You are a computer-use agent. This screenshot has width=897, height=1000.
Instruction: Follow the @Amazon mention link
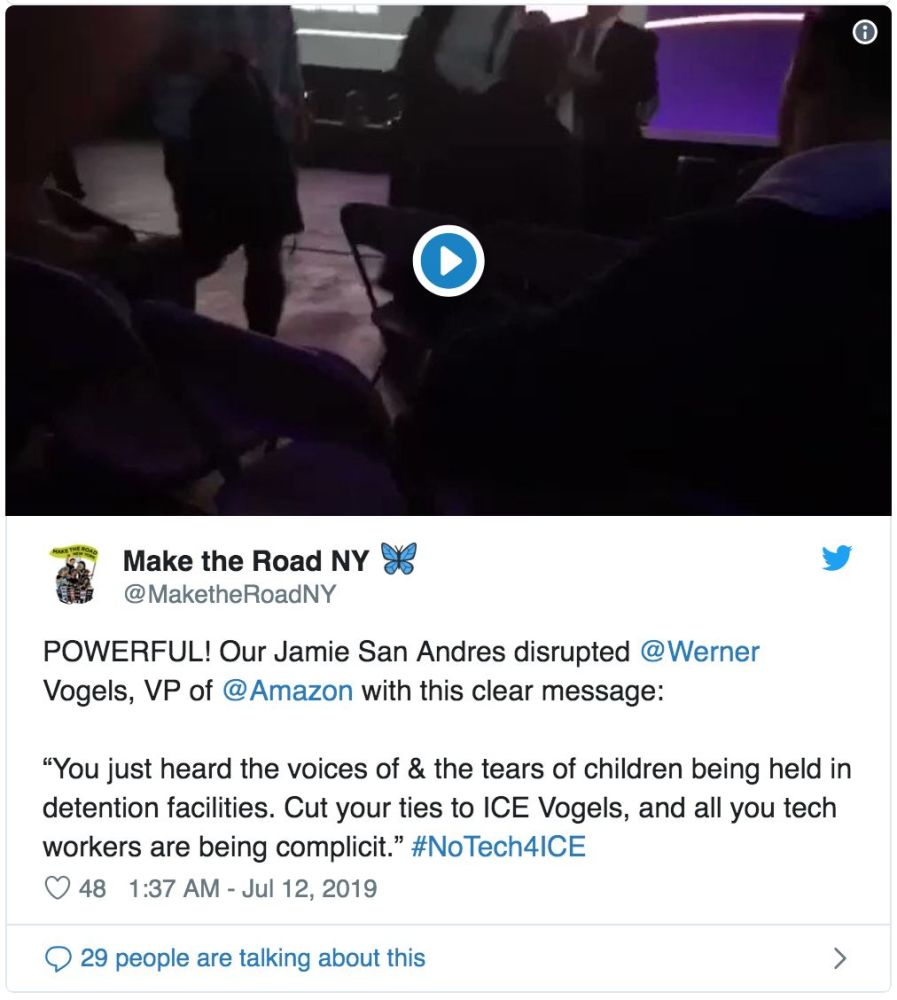pos(287,691)
